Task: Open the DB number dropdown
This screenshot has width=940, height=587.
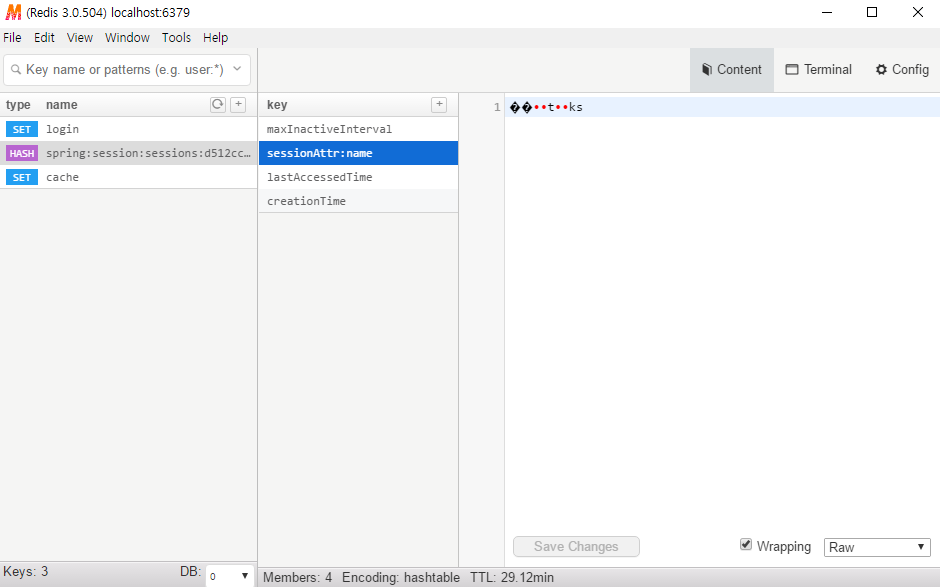Action: (229, 576)
